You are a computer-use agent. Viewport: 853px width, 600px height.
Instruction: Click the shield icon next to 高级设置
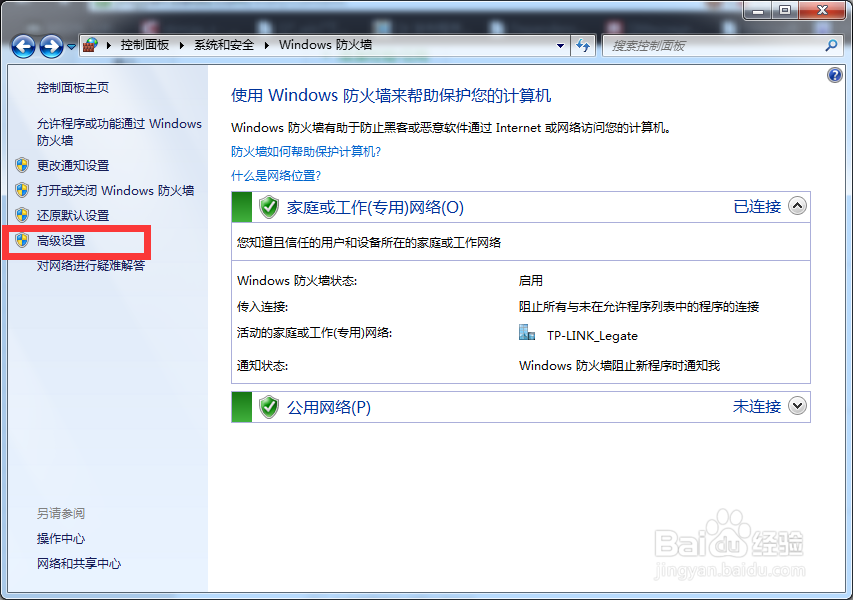click(x=22, y=241)
